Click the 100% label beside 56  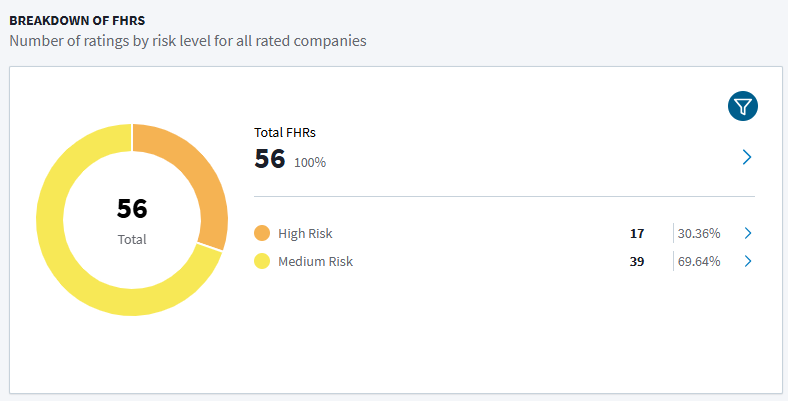click(310, 162)
